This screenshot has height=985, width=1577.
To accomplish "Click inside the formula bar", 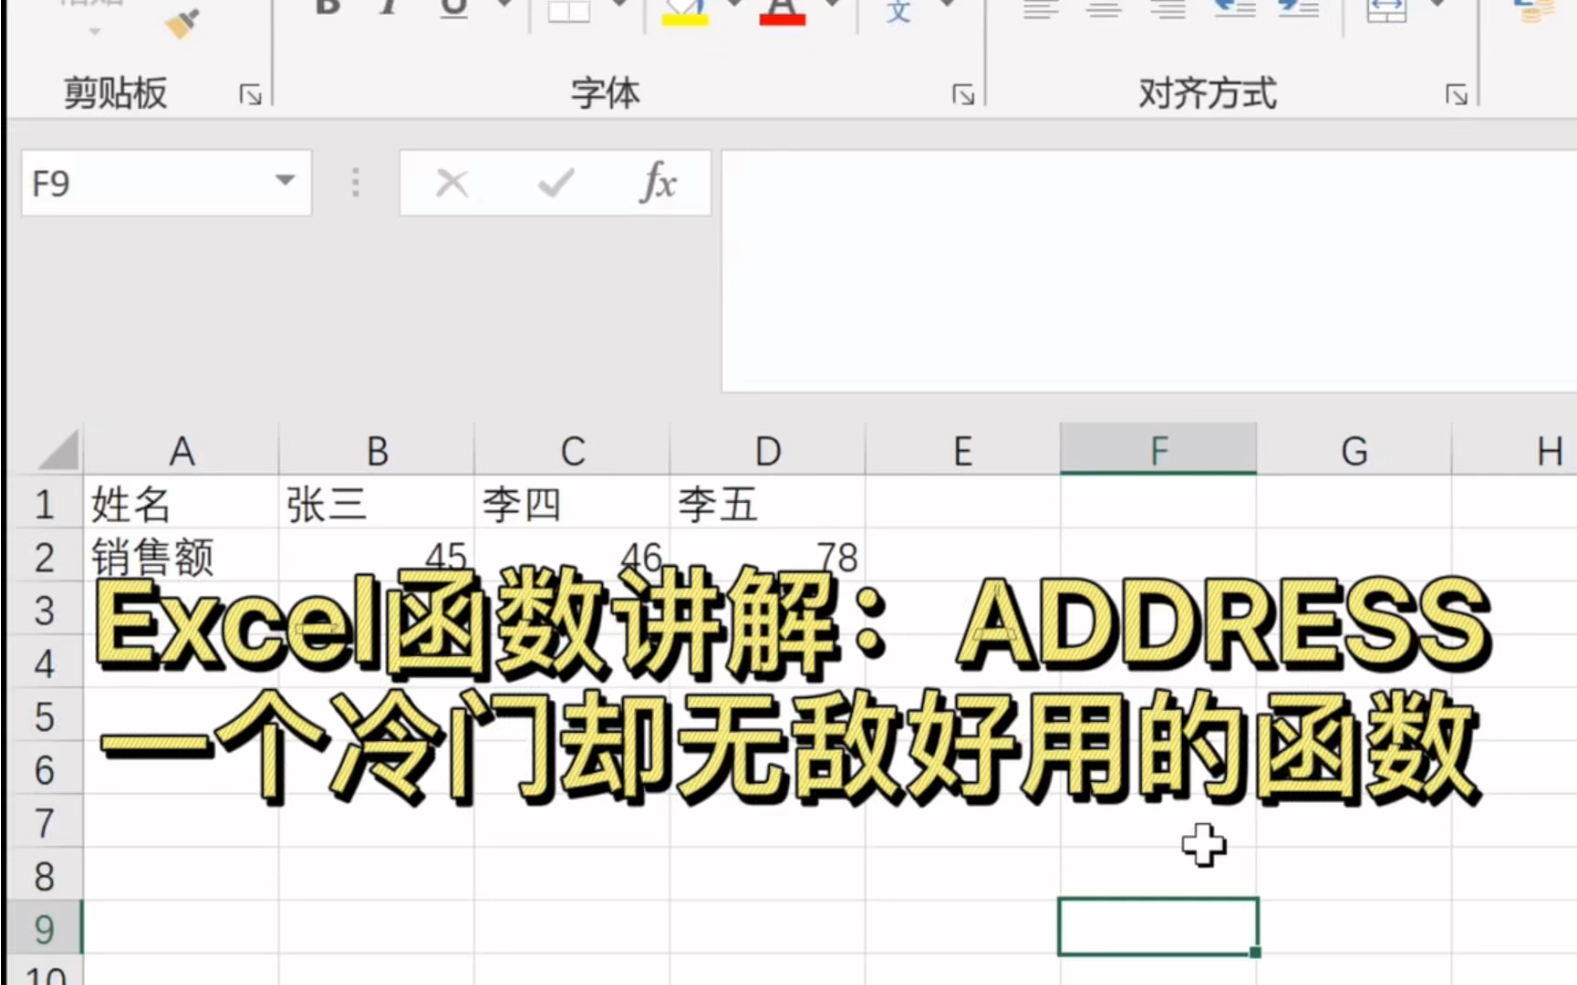I will (1148, 270).
